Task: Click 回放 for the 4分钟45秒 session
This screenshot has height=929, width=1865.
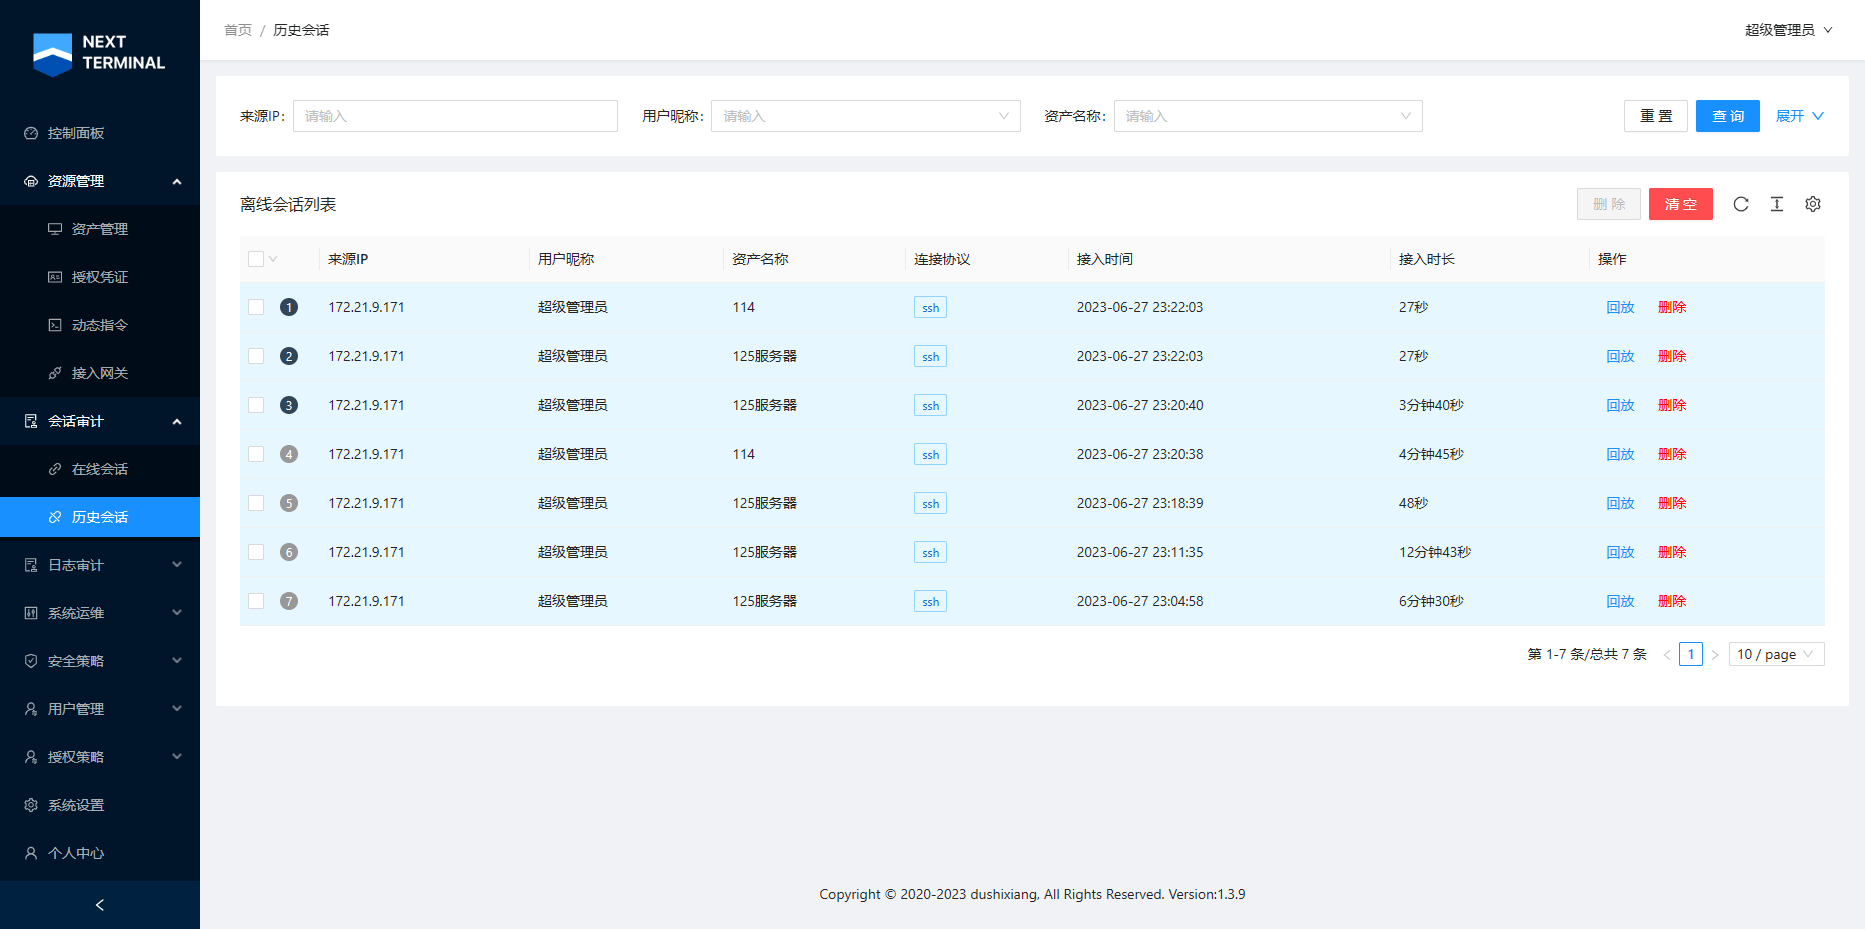Action: click(x=1620, y=454)
